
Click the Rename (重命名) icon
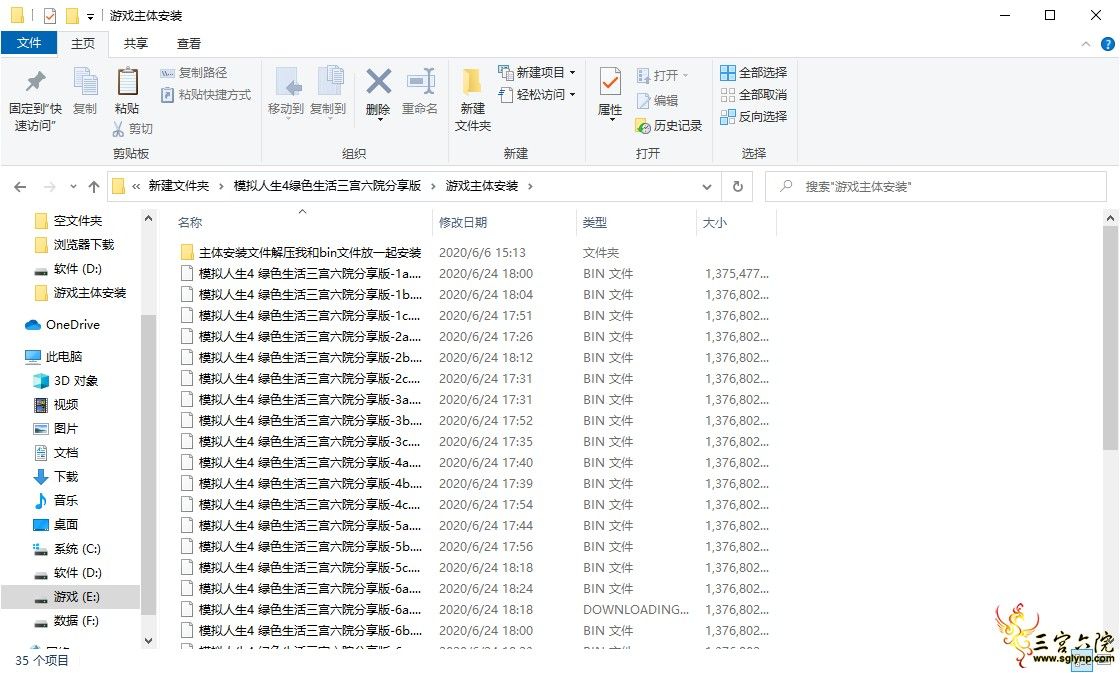(420, 81)
